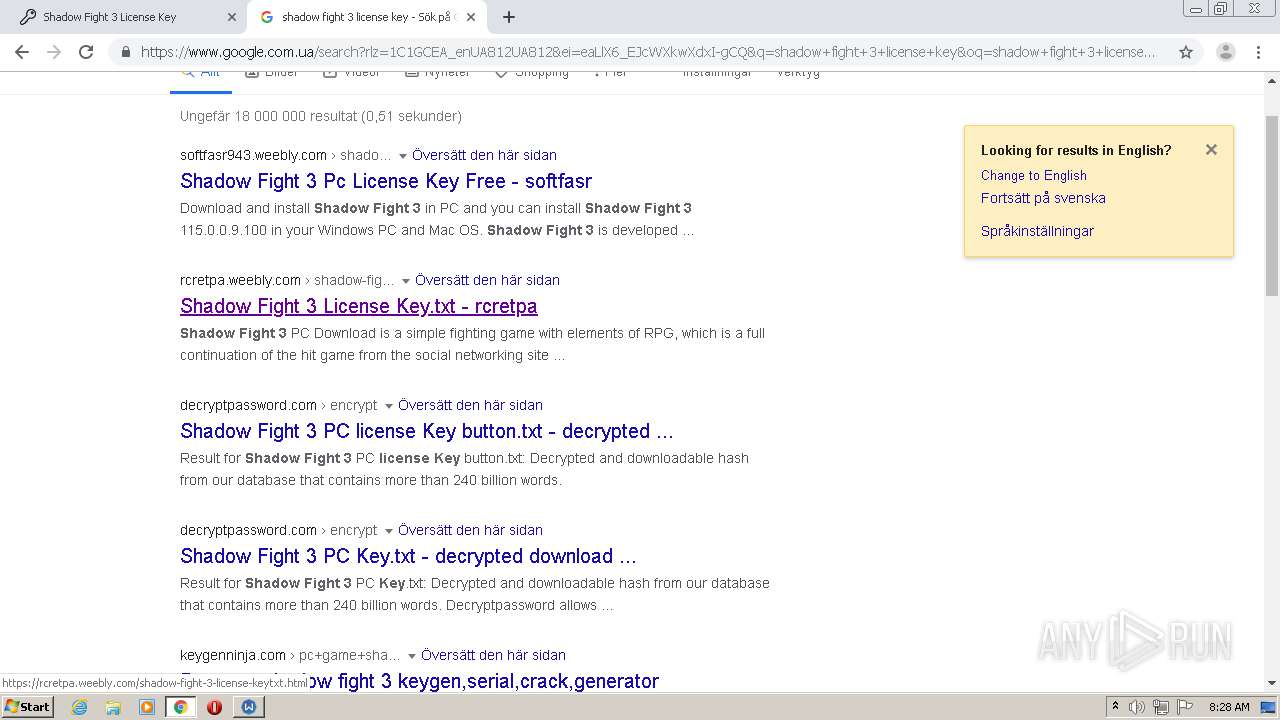Choose 'Change to English'
The width and height of the screenshot is (1280, 720).
click(x=1034, y=175)
